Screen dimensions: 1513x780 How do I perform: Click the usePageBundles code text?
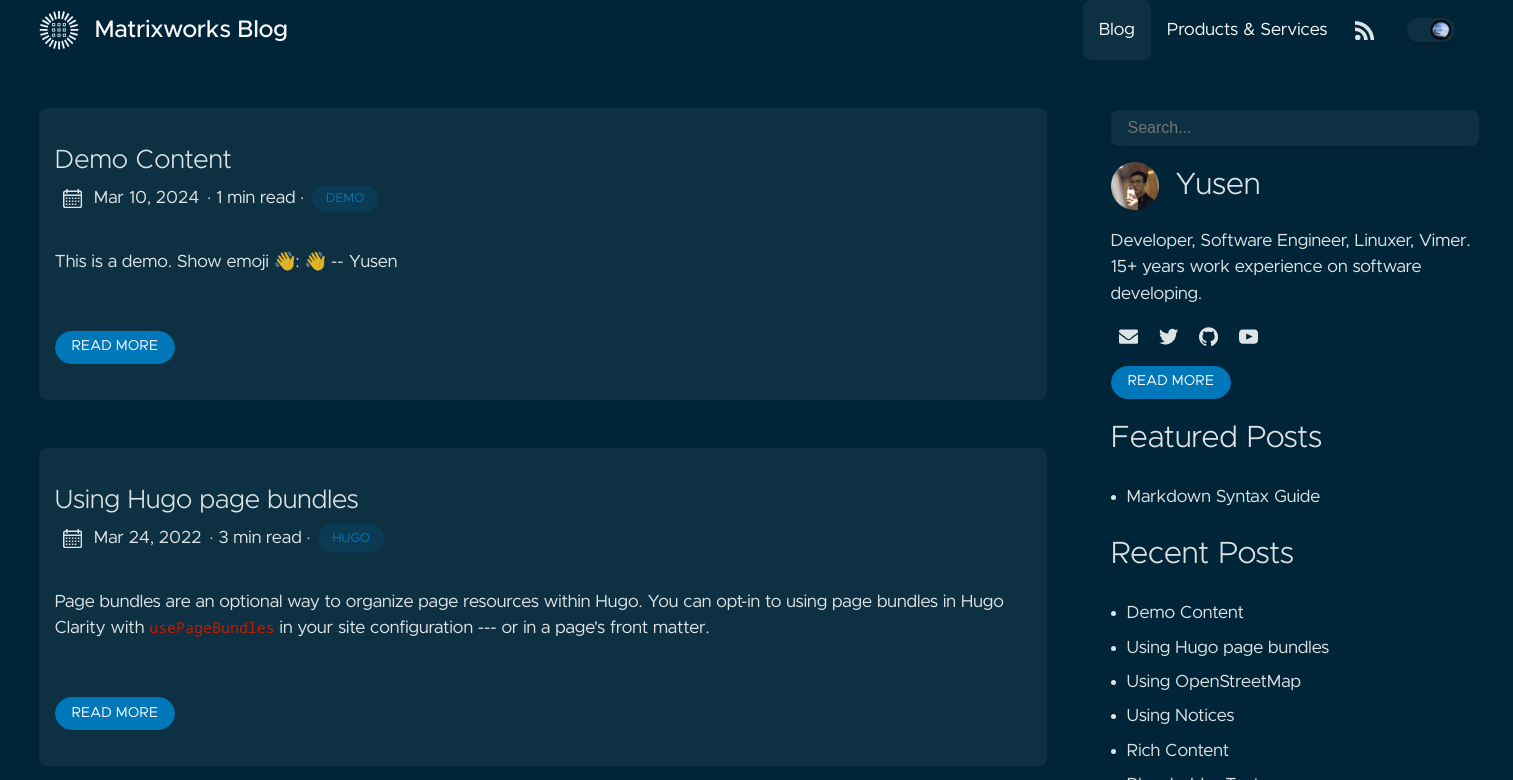point(211,629)
